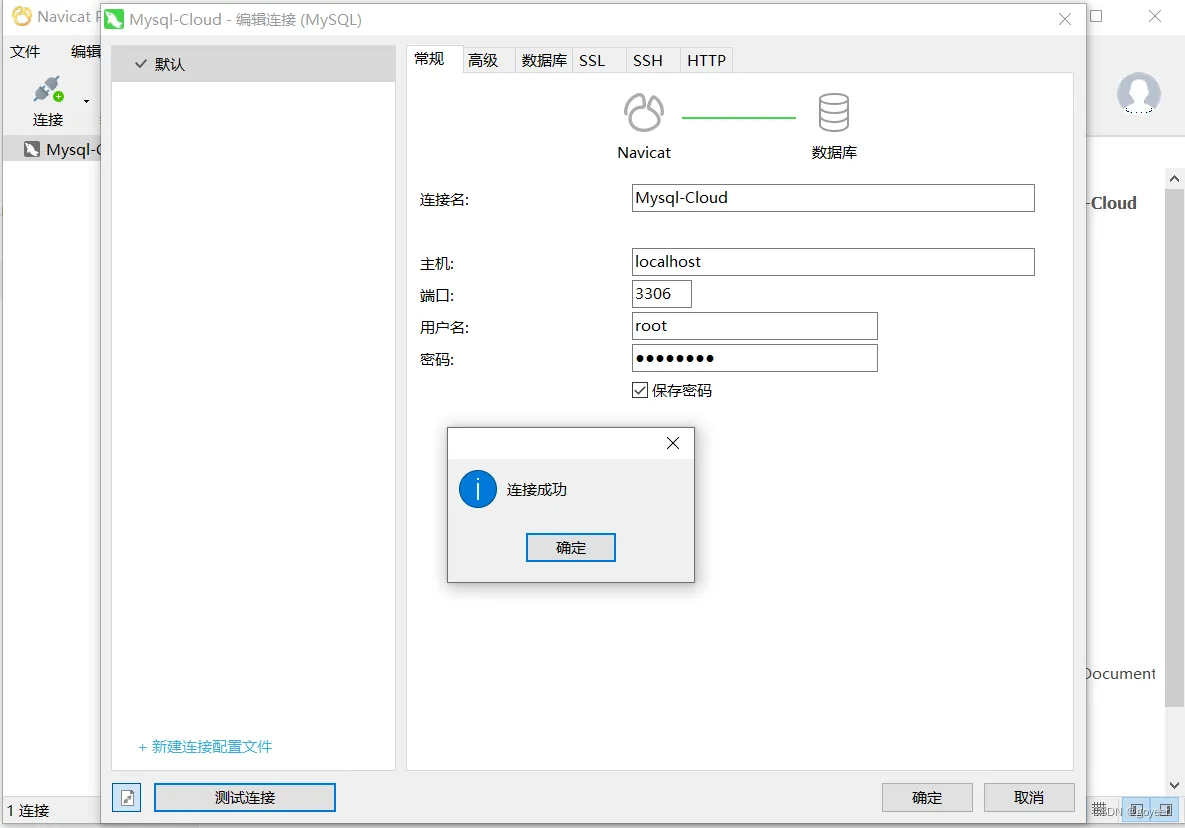Screen dimensions: 1185x828
Task: Open the HTTP tab
Action: (x=707, y=60)
